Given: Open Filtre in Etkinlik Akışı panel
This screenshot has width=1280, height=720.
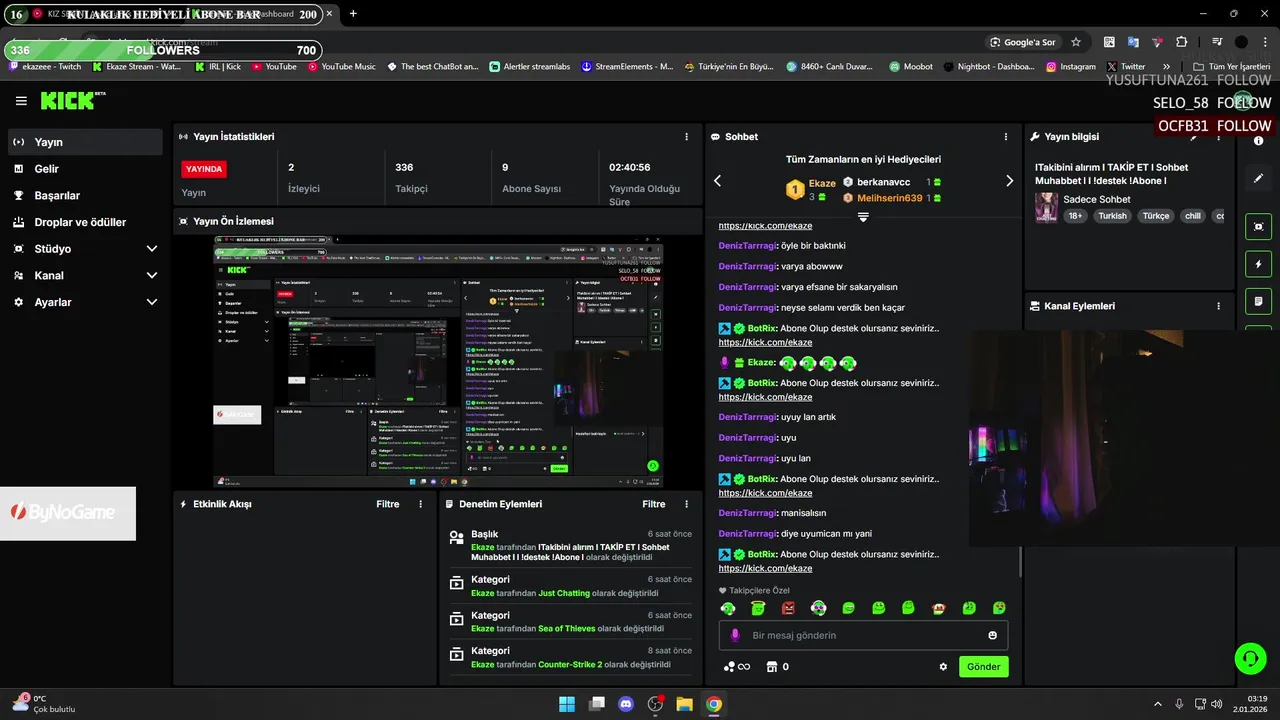Looking at the screenshot, I should (388, 504).
